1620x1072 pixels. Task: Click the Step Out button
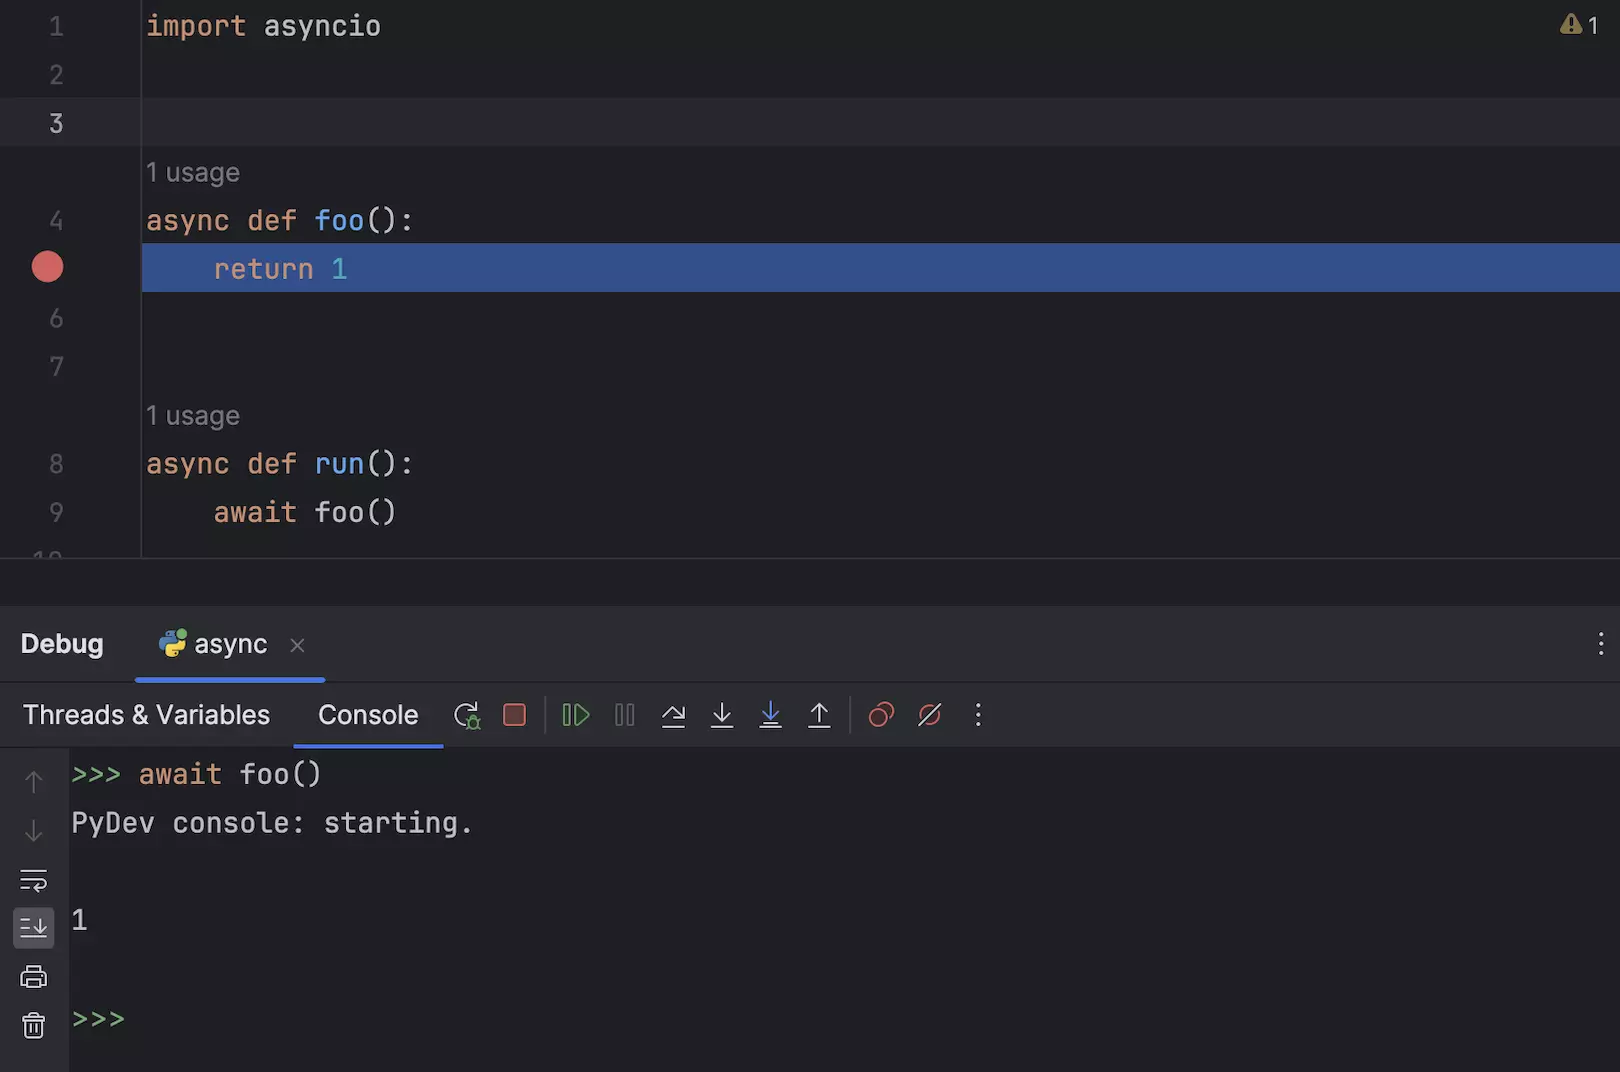[819, 715]
